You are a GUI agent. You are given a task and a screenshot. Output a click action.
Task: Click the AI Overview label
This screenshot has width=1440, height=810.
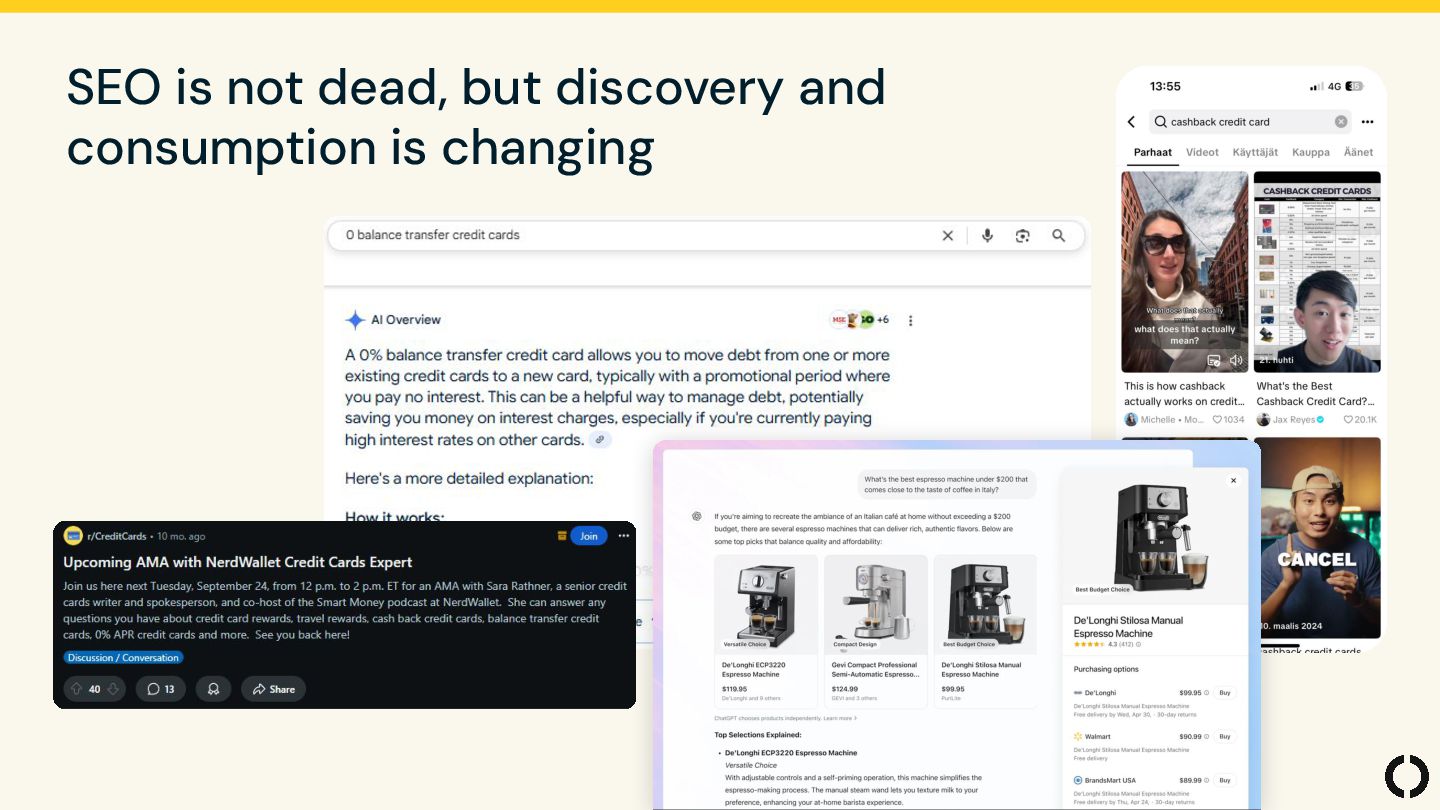(x=406, y=320)
